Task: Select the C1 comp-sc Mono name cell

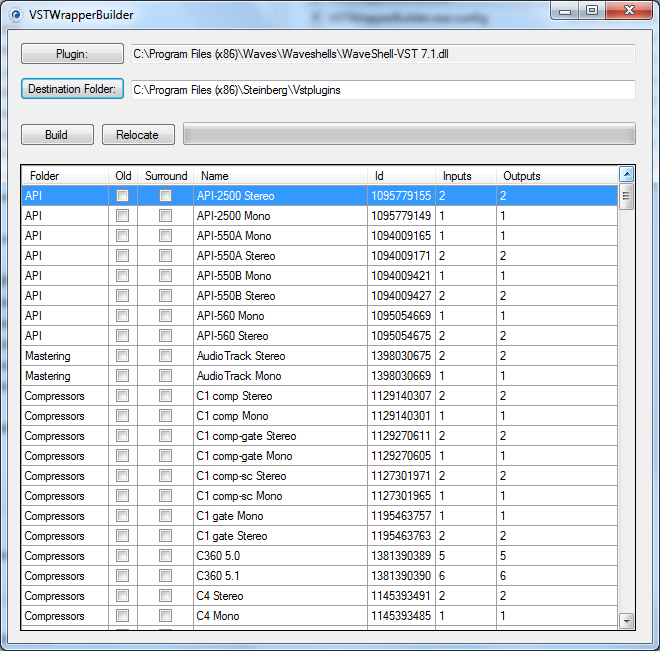Action: click(x=280, y=496)
